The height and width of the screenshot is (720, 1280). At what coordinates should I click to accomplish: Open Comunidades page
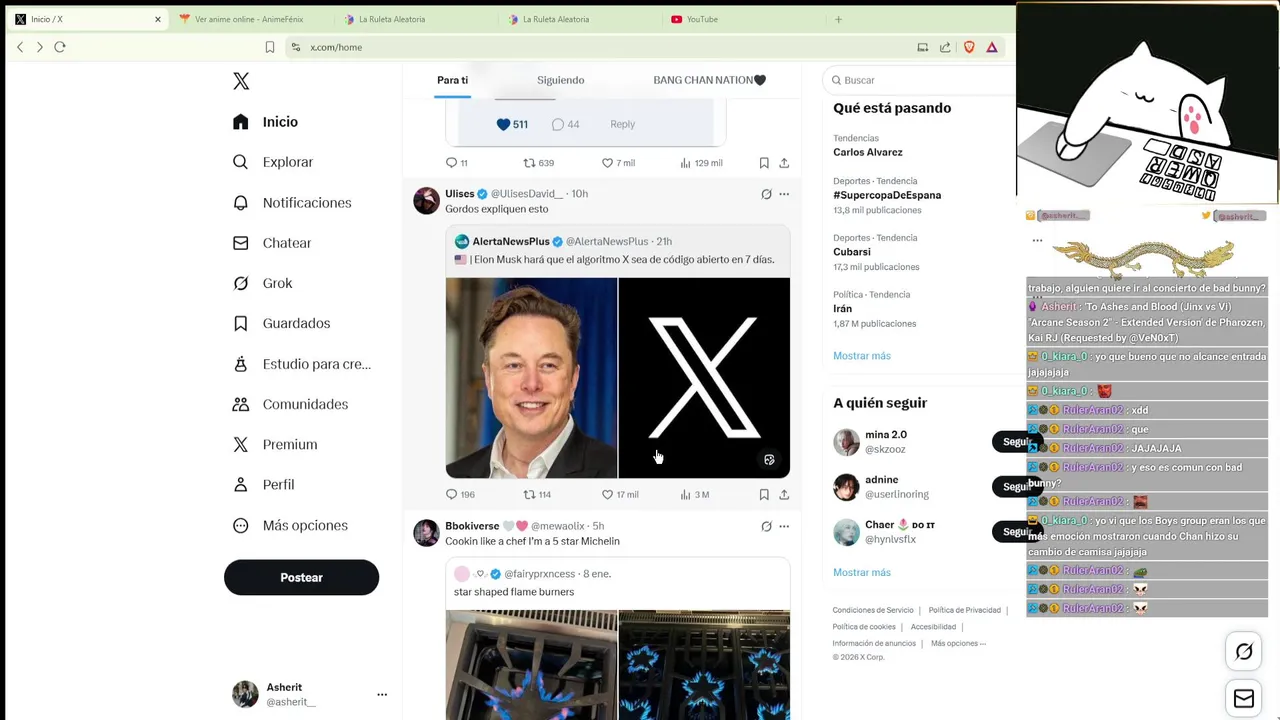pos(290,404)
